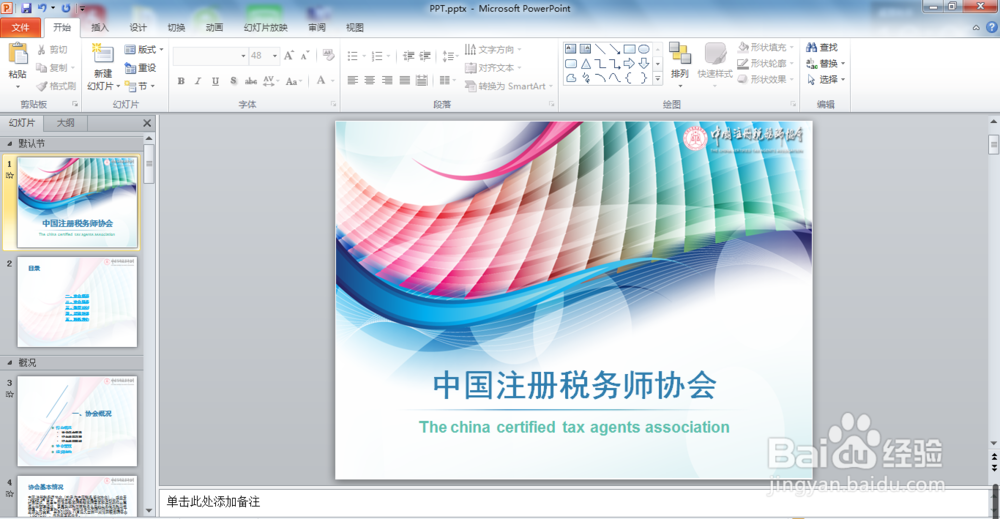Viewport: 1000px width, 519px height.
Task: Click the notes field 单击此处添加备注
Action: point(574,502)
